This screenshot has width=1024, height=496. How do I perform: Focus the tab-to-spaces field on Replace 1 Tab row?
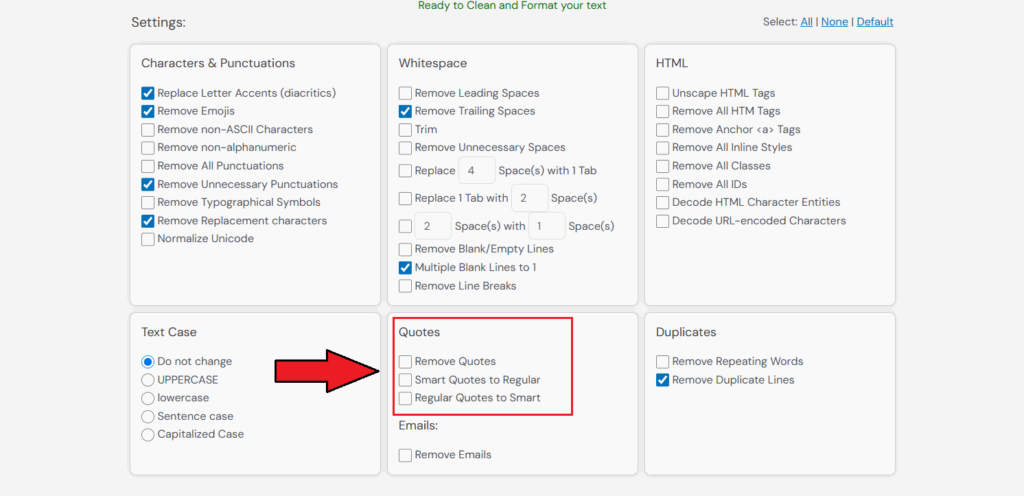point(530,198)
